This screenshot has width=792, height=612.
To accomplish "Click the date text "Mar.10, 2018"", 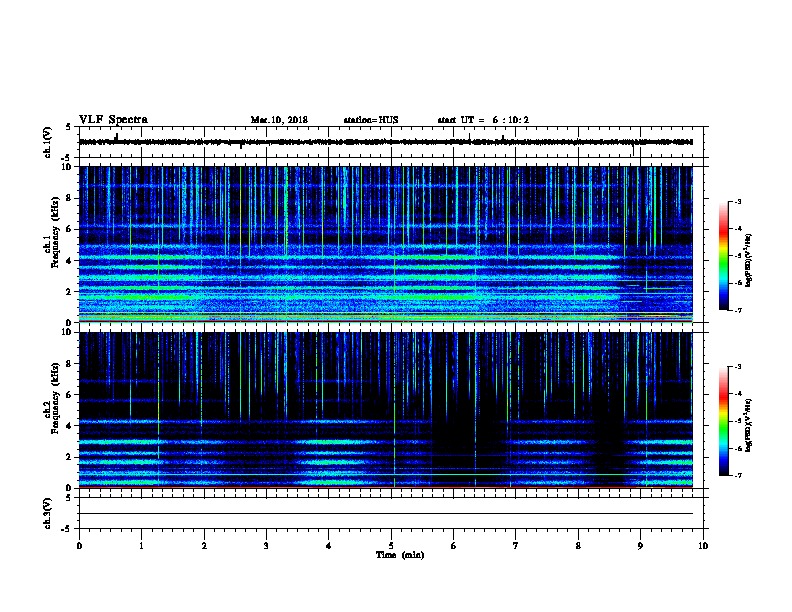I will click(279, 120).
